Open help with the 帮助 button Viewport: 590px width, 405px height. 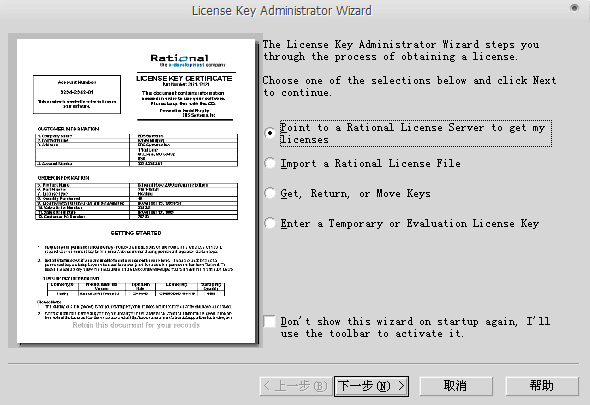pos(541,386)
